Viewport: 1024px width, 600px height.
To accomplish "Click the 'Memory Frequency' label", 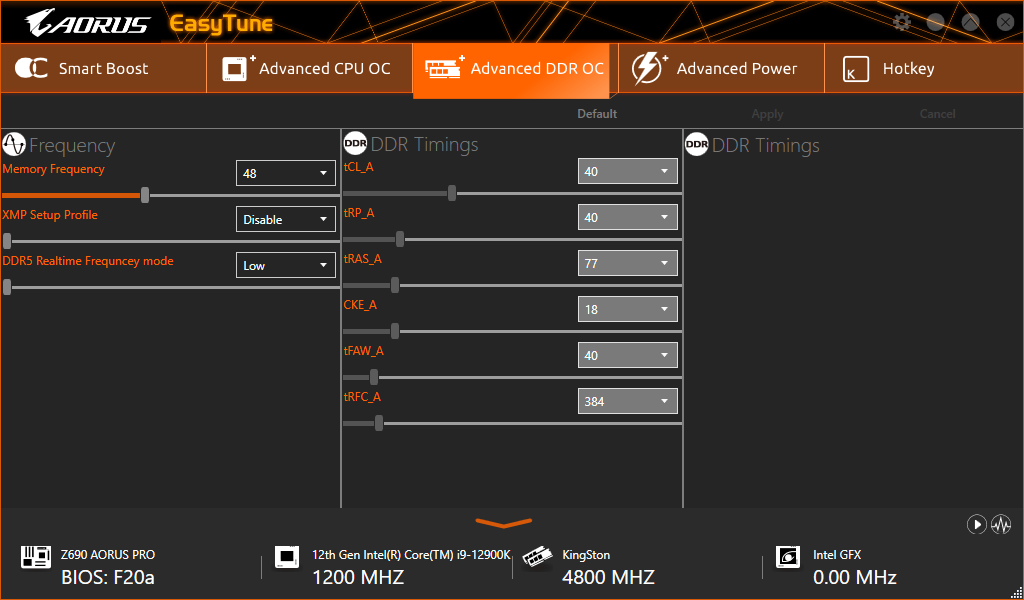I will [x=54, y=169].
